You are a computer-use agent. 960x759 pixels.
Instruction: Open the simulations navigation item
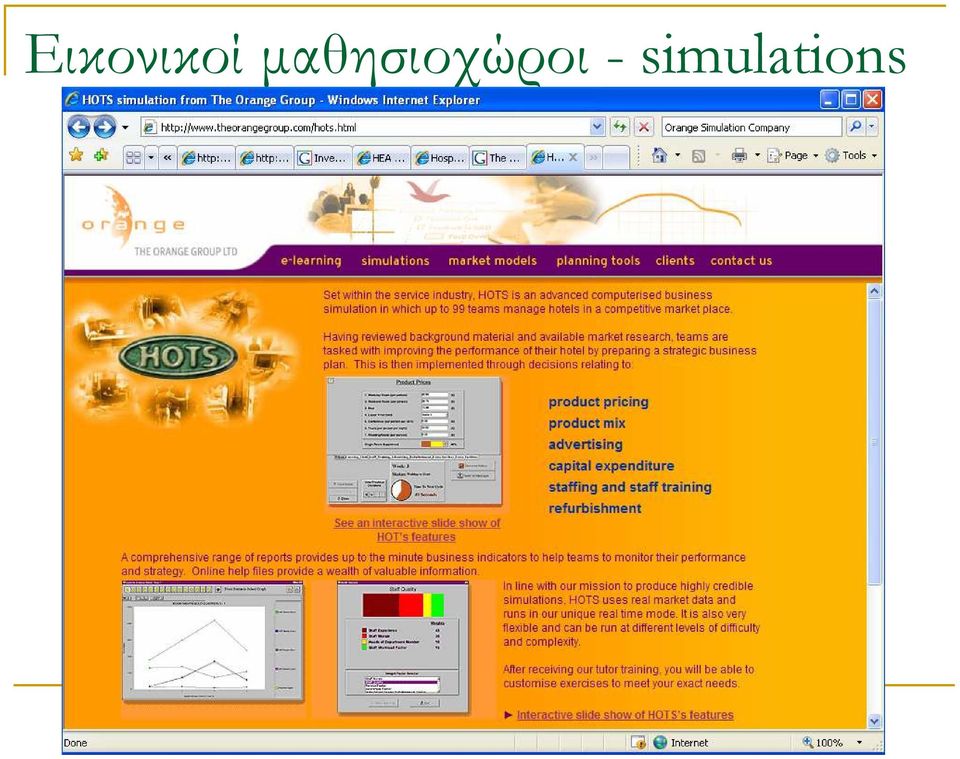coord(395,261)
